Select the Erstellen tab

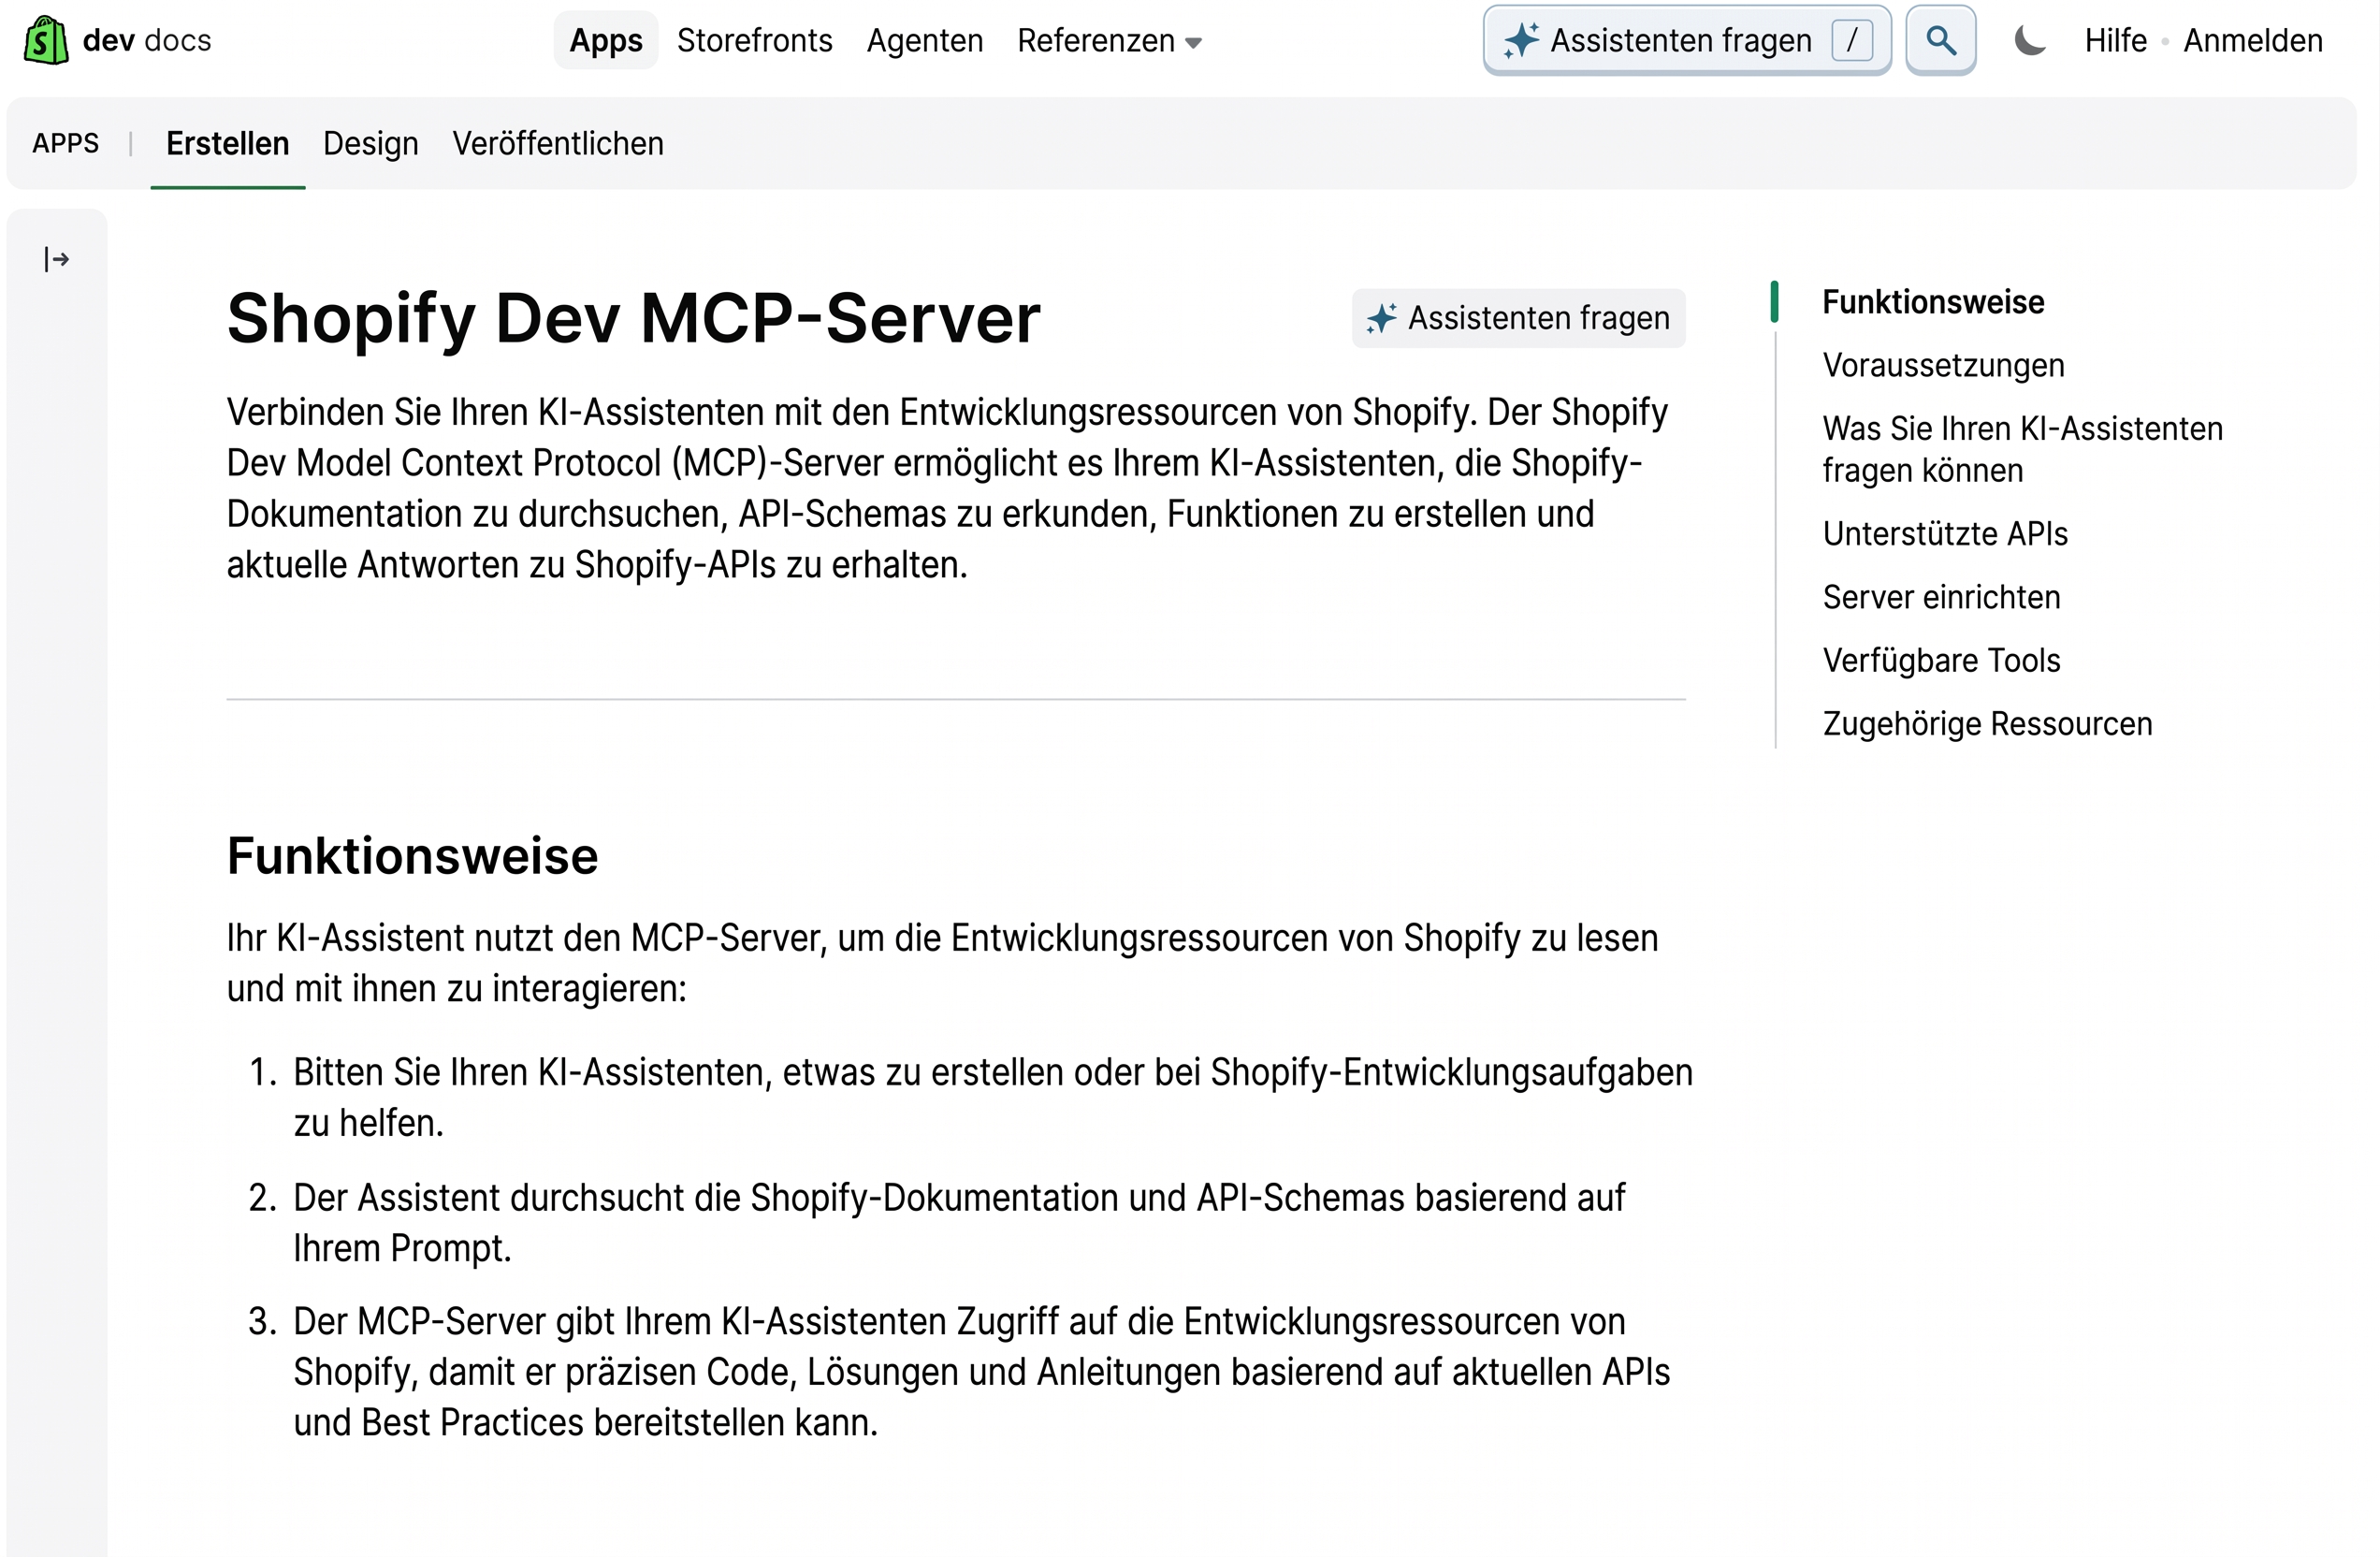click(227, 144)
